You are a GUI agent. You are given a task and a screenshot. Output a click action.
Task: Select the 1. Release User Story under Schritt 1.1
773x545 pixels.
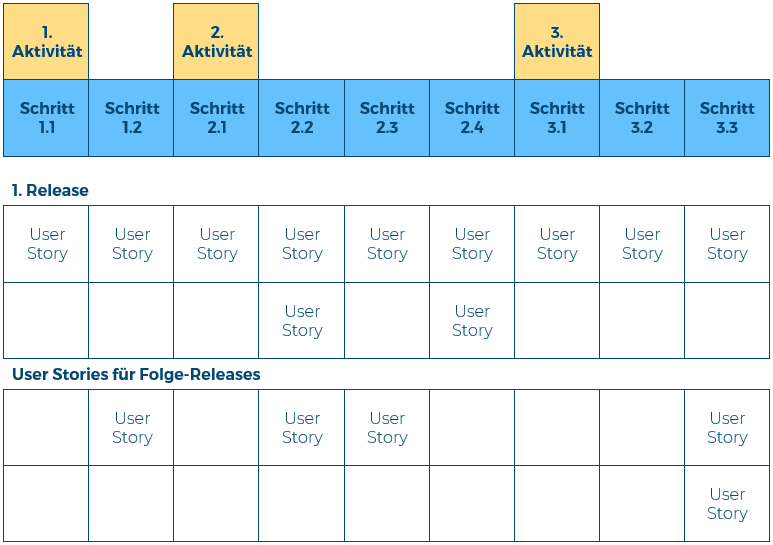[x=47, y=244]
